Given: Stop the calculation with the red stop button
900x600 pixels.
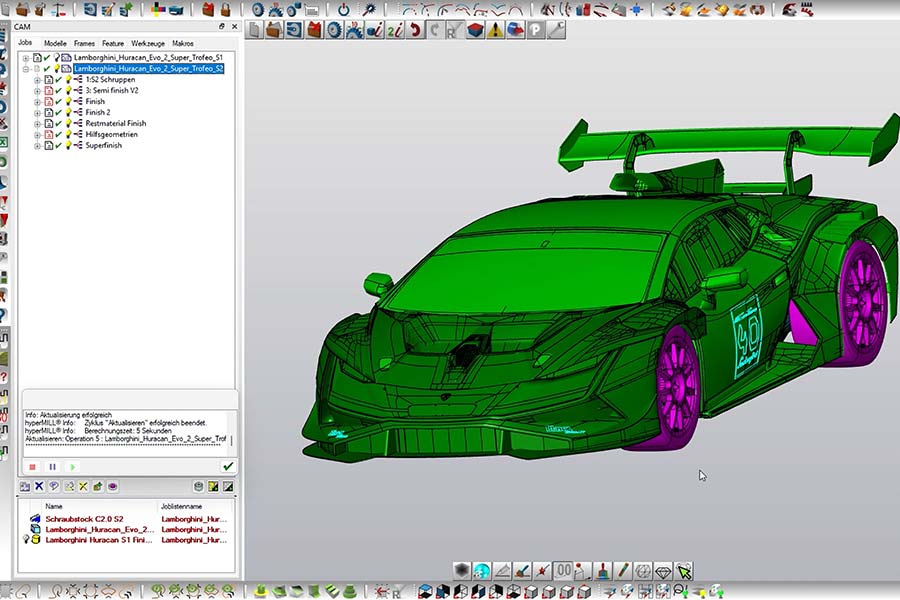Looking at the screenshot, I should [33, 467].
